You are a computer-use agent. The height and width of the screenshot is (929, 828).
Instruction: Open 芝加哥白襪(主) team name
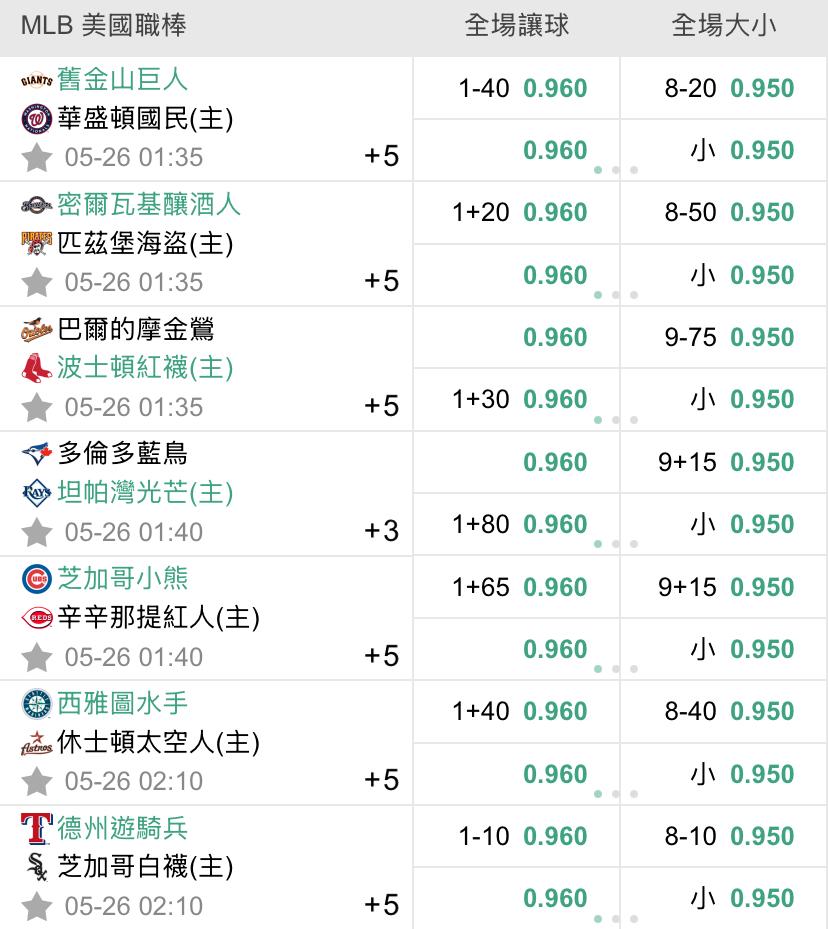click(145, 867)
